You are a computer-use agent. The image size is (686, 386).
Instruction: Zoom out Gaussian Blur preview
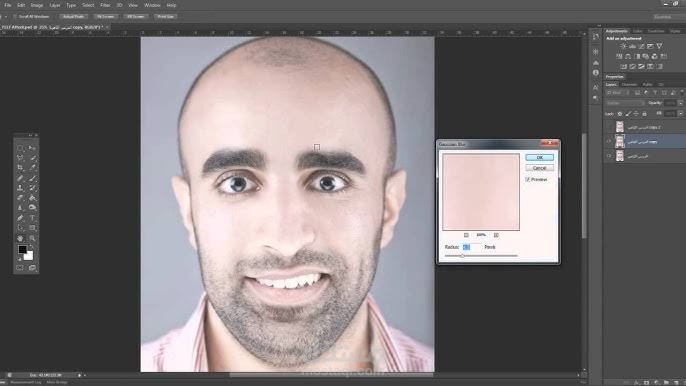[x=466, y=235]
